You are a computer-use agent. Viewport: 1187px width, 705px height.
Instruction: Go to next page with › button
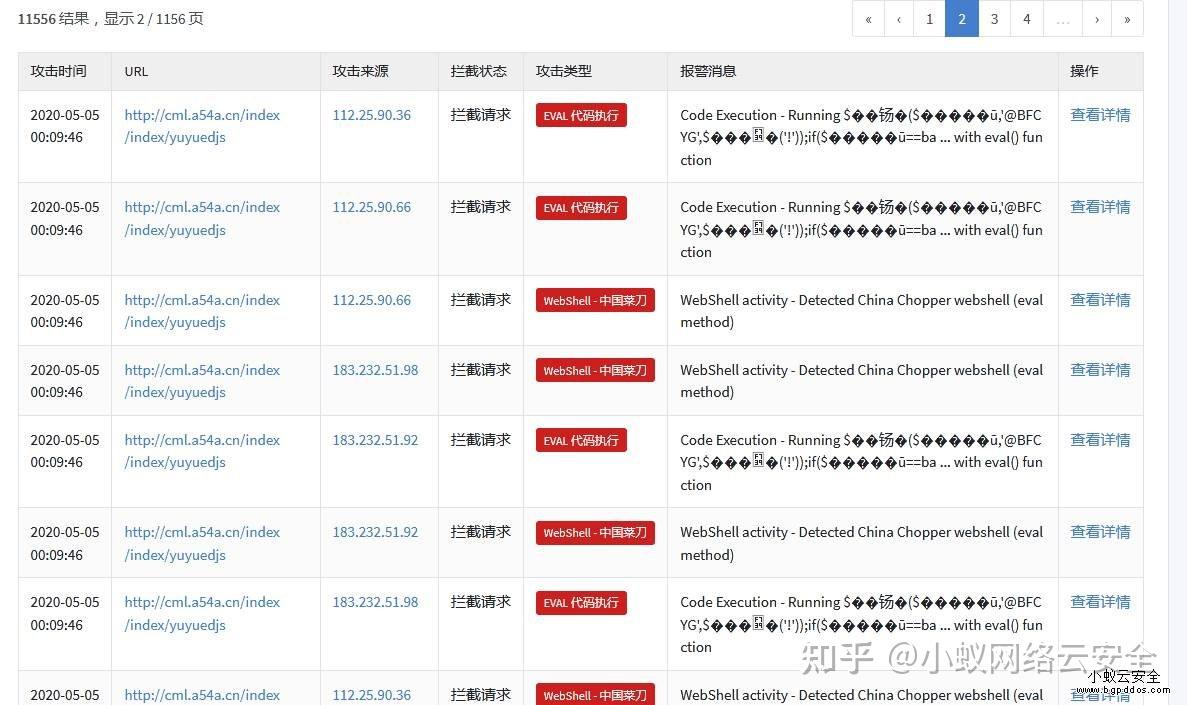pos(1097,19)
